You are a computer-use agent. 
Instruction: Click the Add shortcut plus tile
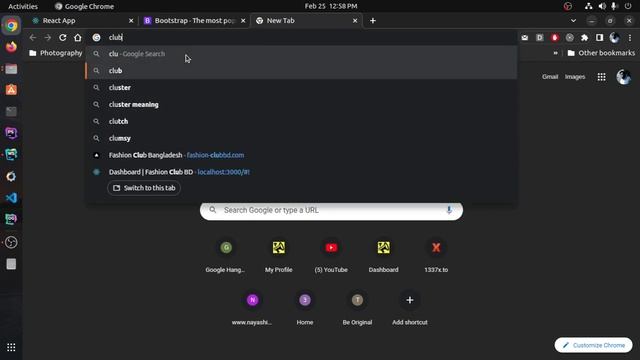tap(410, 308)
